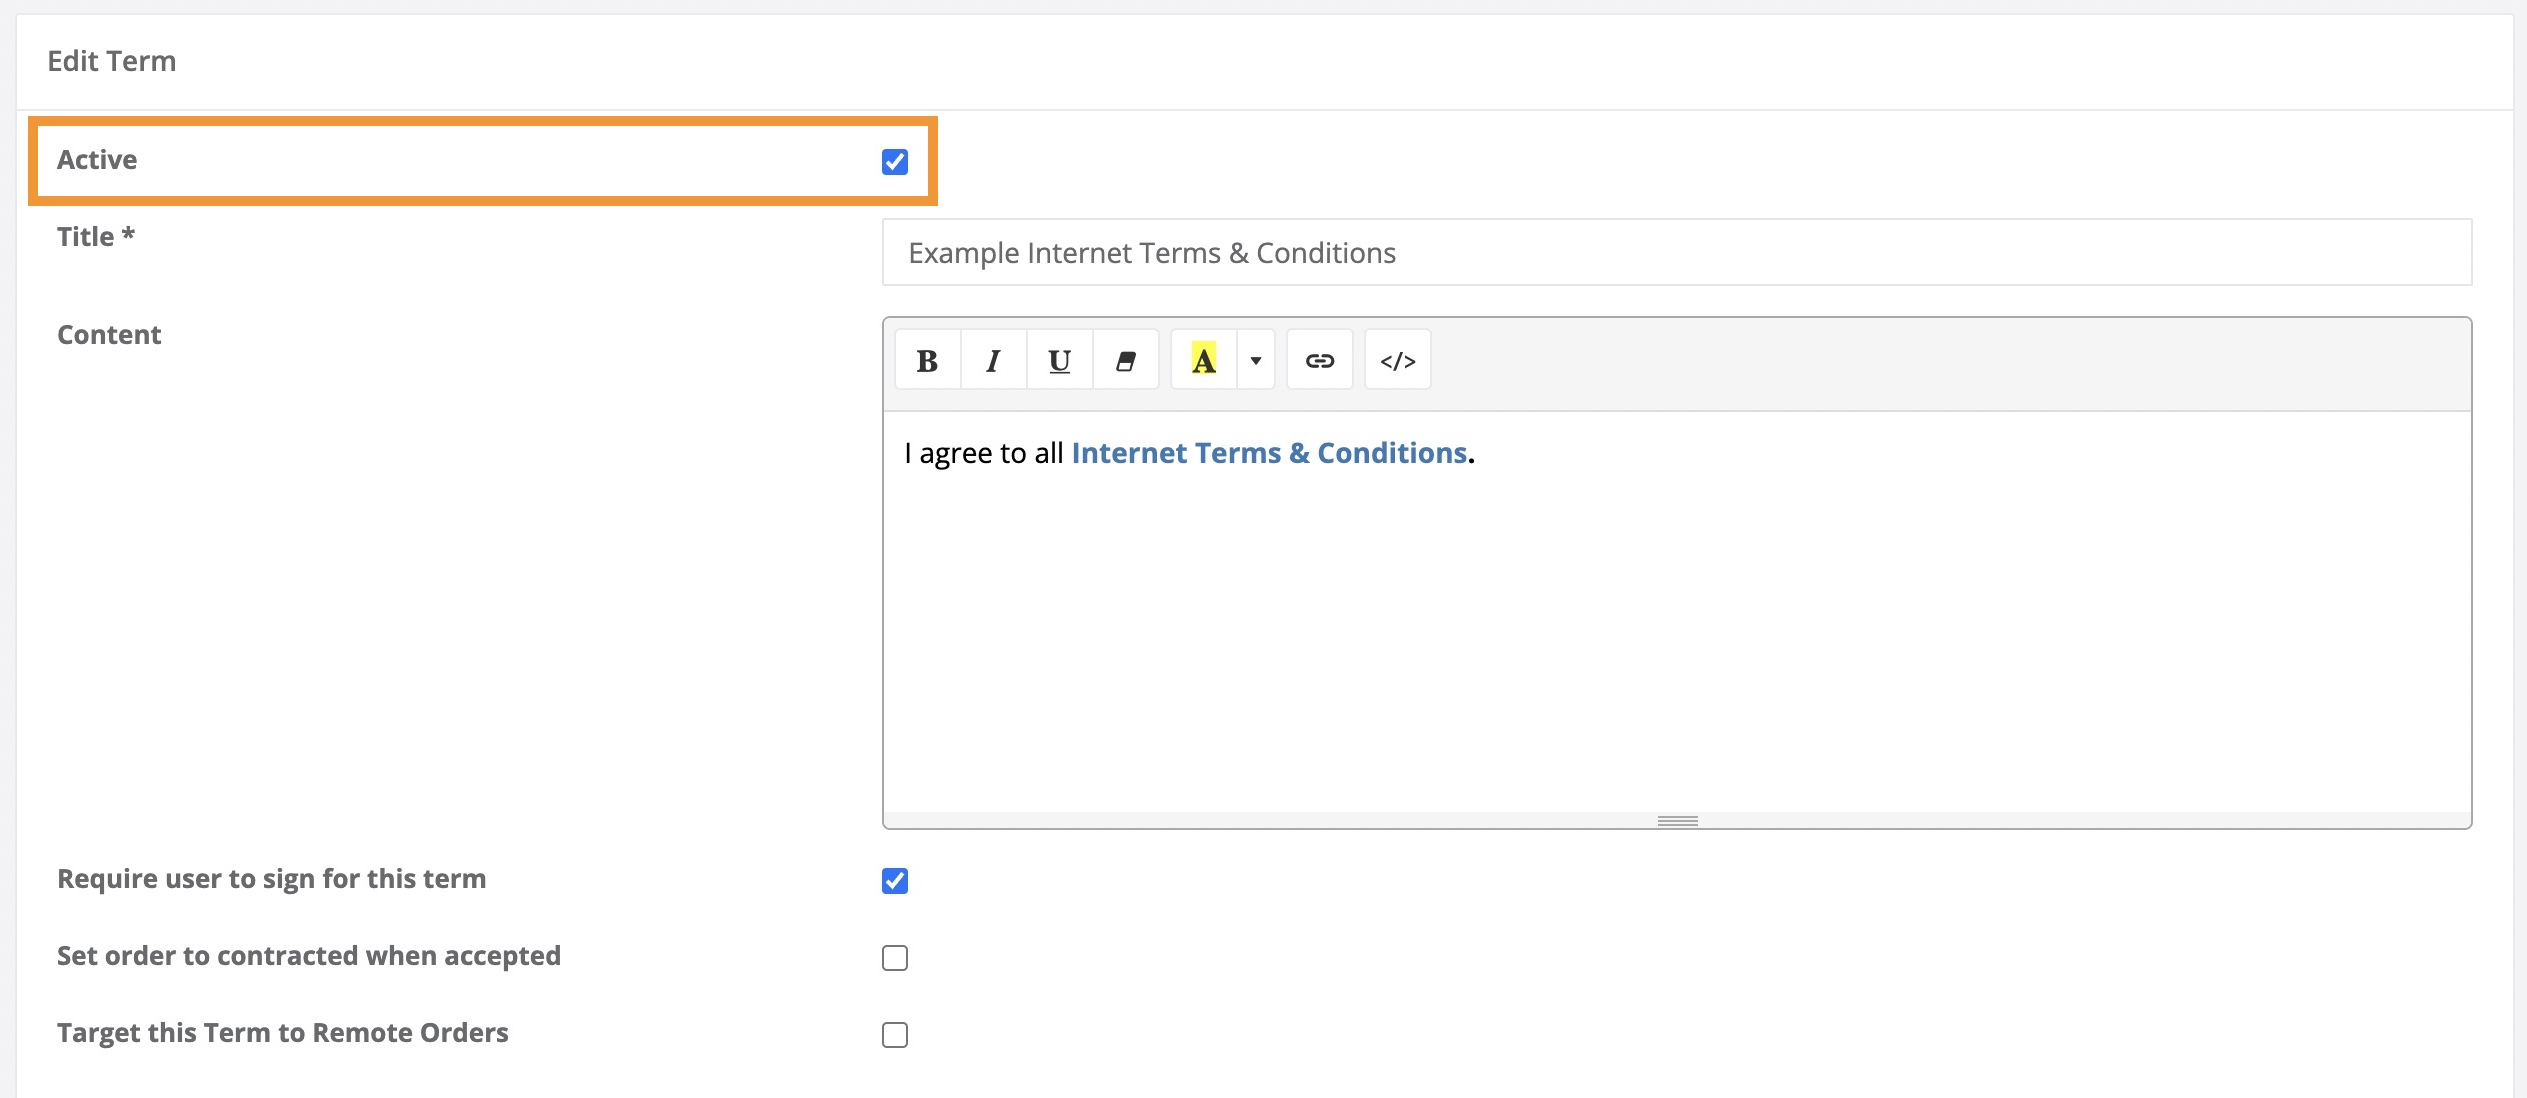The height and width of the screenshot is (1098, 2527).
Task: Select the Edit Term header
Action: 110,60
